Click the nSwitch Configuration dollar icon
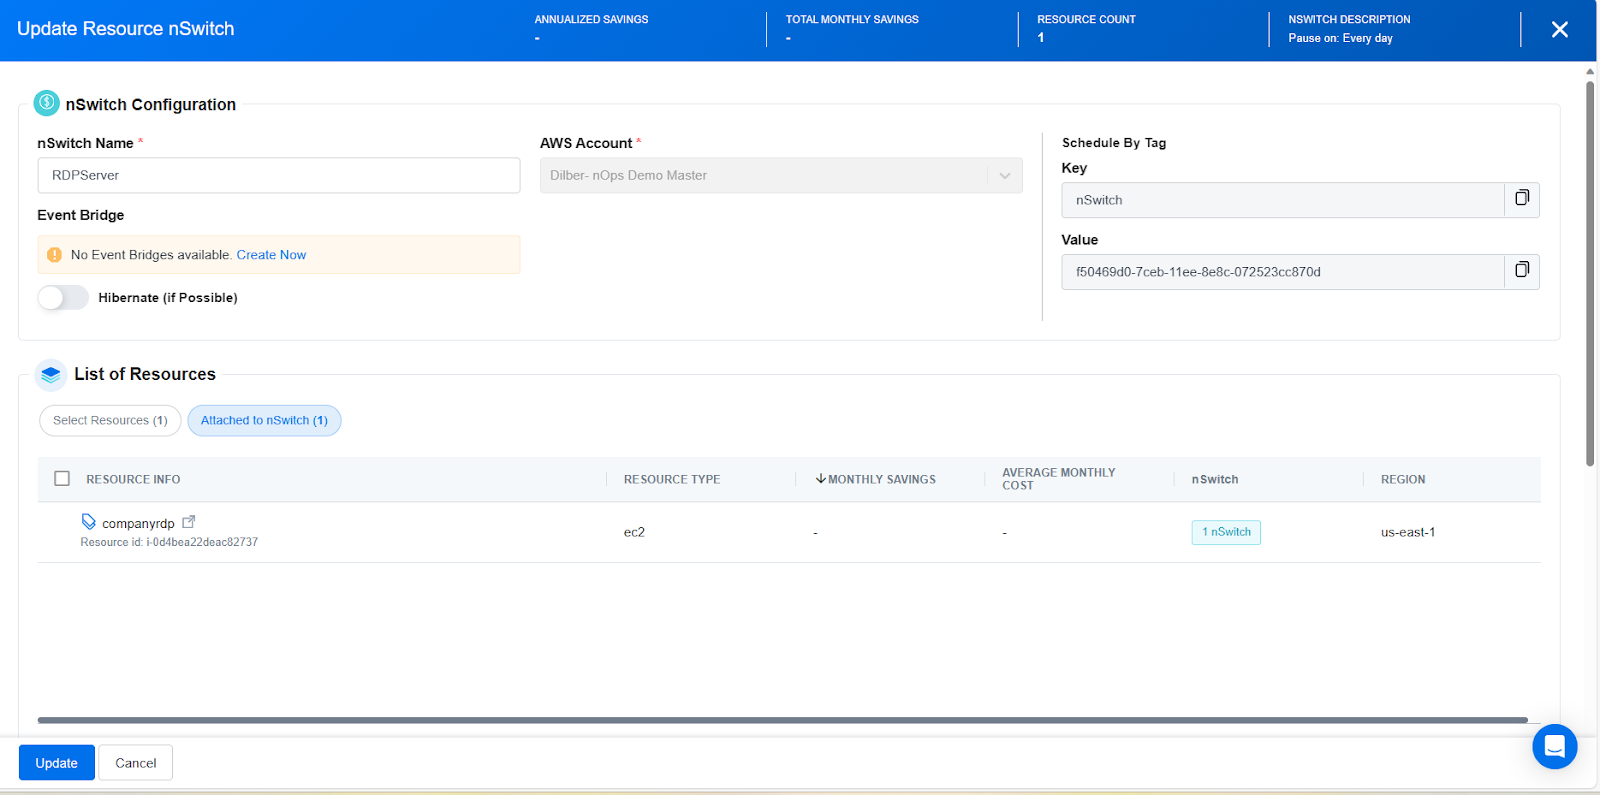 (47, 103)
